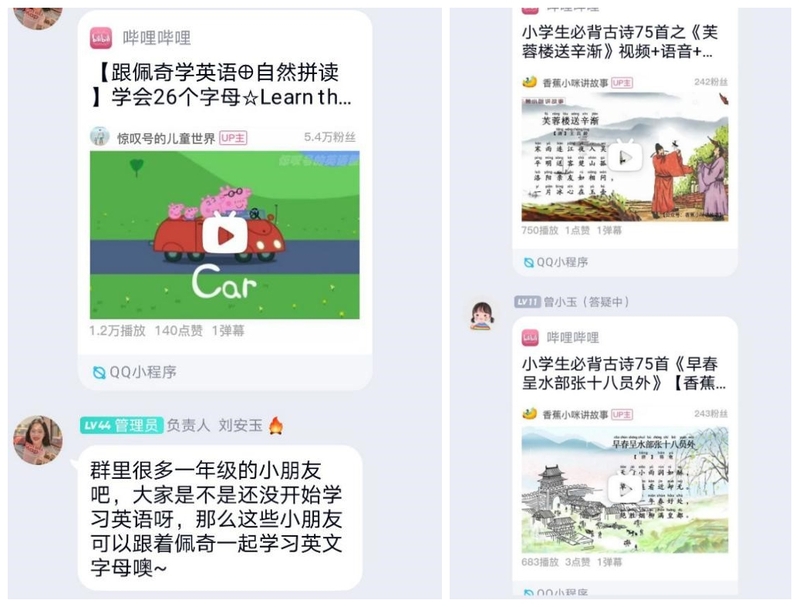The height and width of the screenshot is (607, 799).
Task: Play the Peppa Pig Car video
Action: pos(225,235)
